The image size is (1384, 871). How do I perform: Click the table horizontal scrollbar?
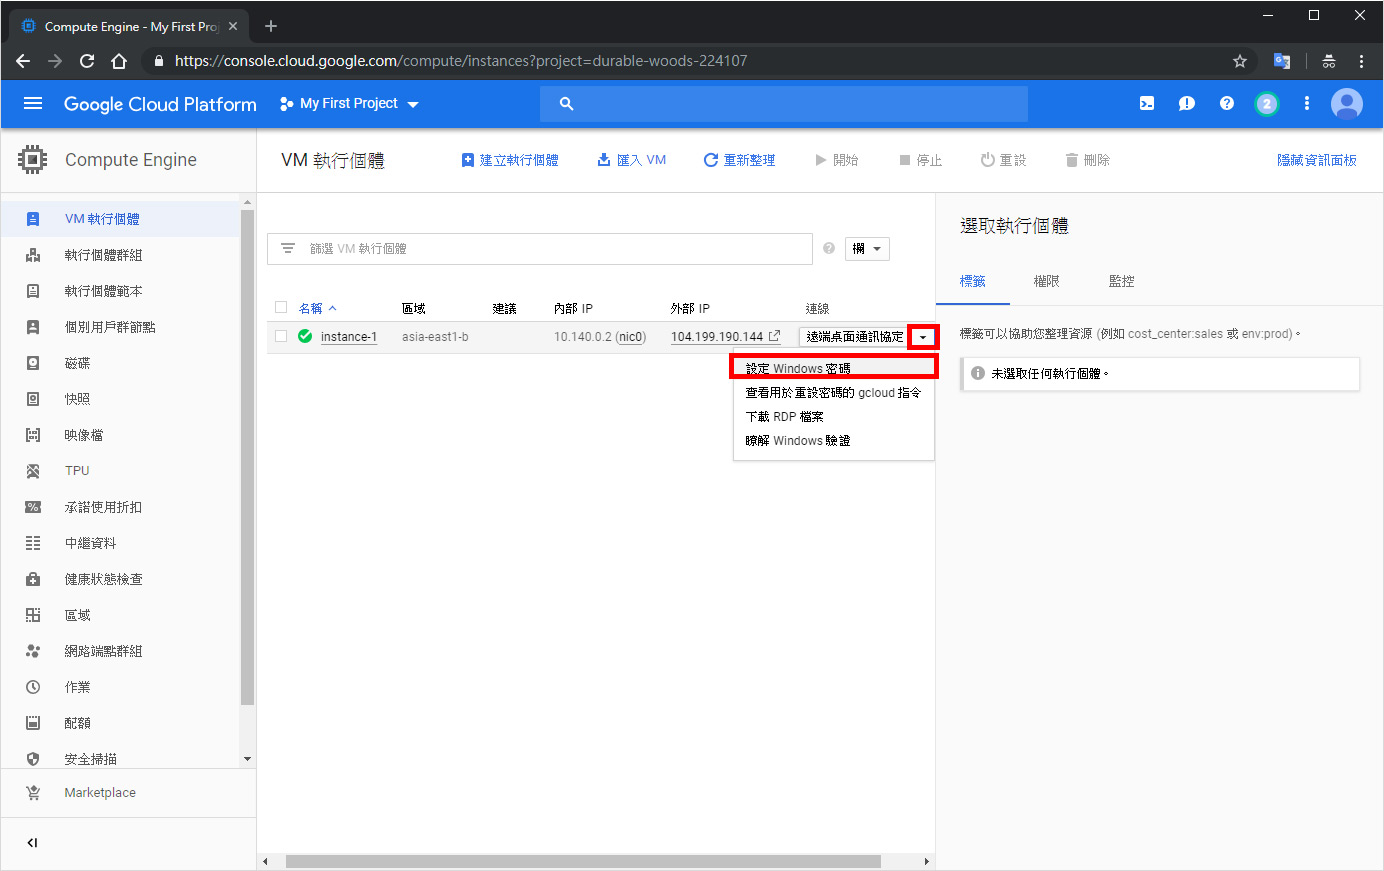coord(583,861)
